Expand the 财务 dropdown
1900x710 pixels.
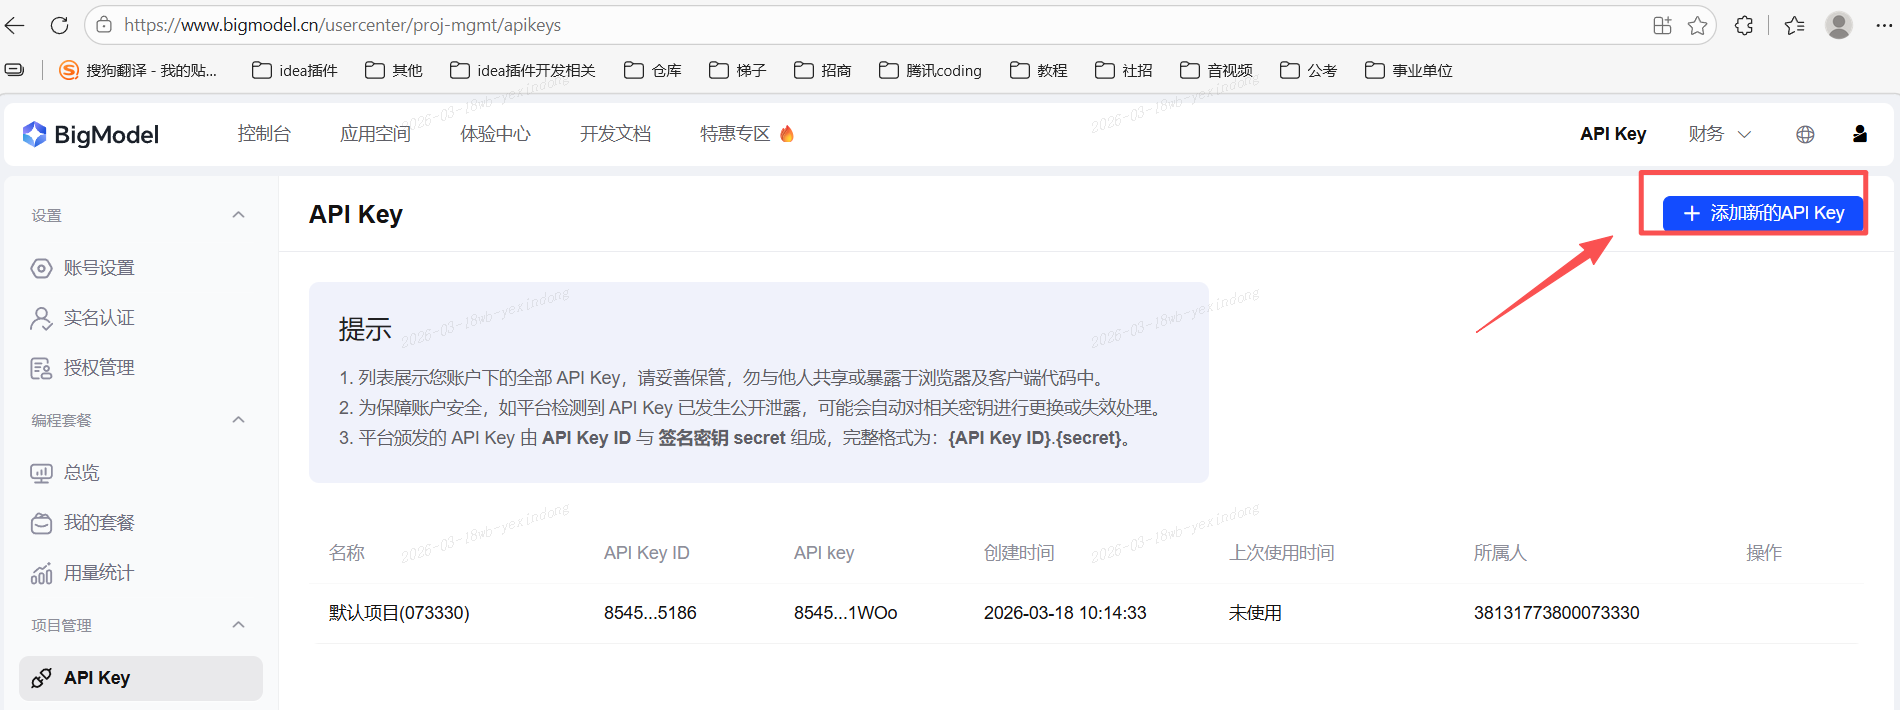click(1719, 134)
